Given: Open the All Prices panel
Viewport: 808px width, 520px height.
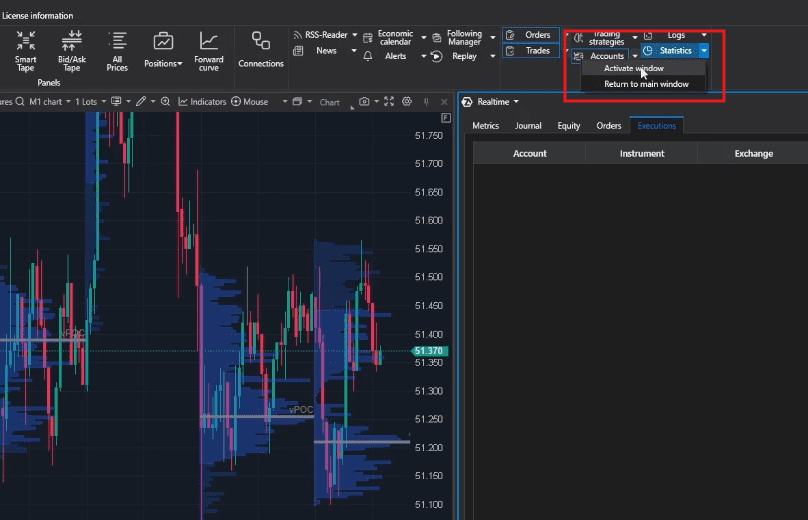Looking at the screenshot, I should [118, 50].
